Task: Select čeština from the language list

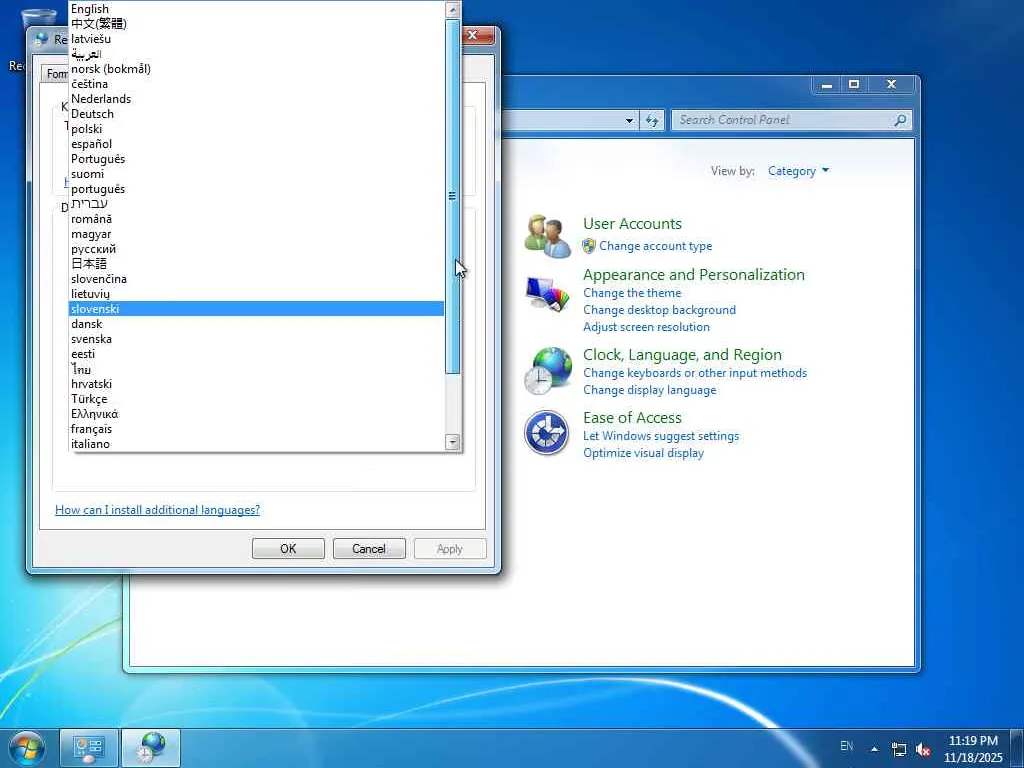Action: pos(256,84)
